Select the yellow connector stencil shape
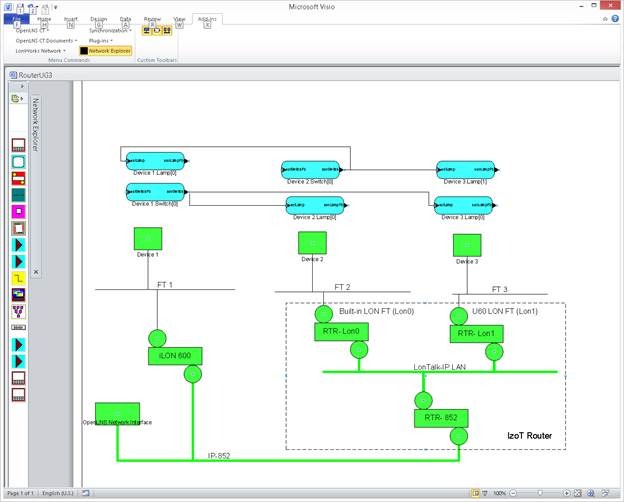Image resolution: width=624 pixels, height=502 pixels. [18, 278]
